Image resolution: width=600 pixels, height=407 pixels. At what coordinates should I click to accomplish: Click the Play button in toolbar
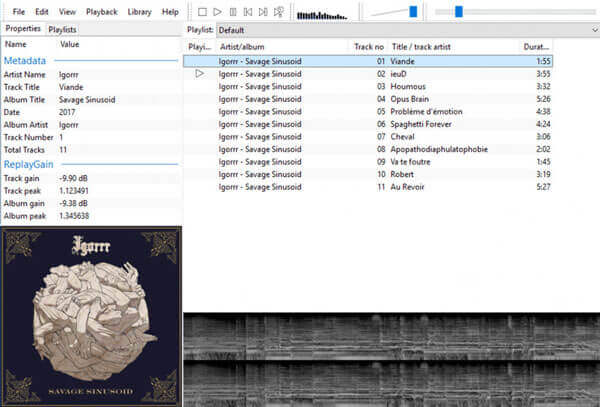click(217, 12)
